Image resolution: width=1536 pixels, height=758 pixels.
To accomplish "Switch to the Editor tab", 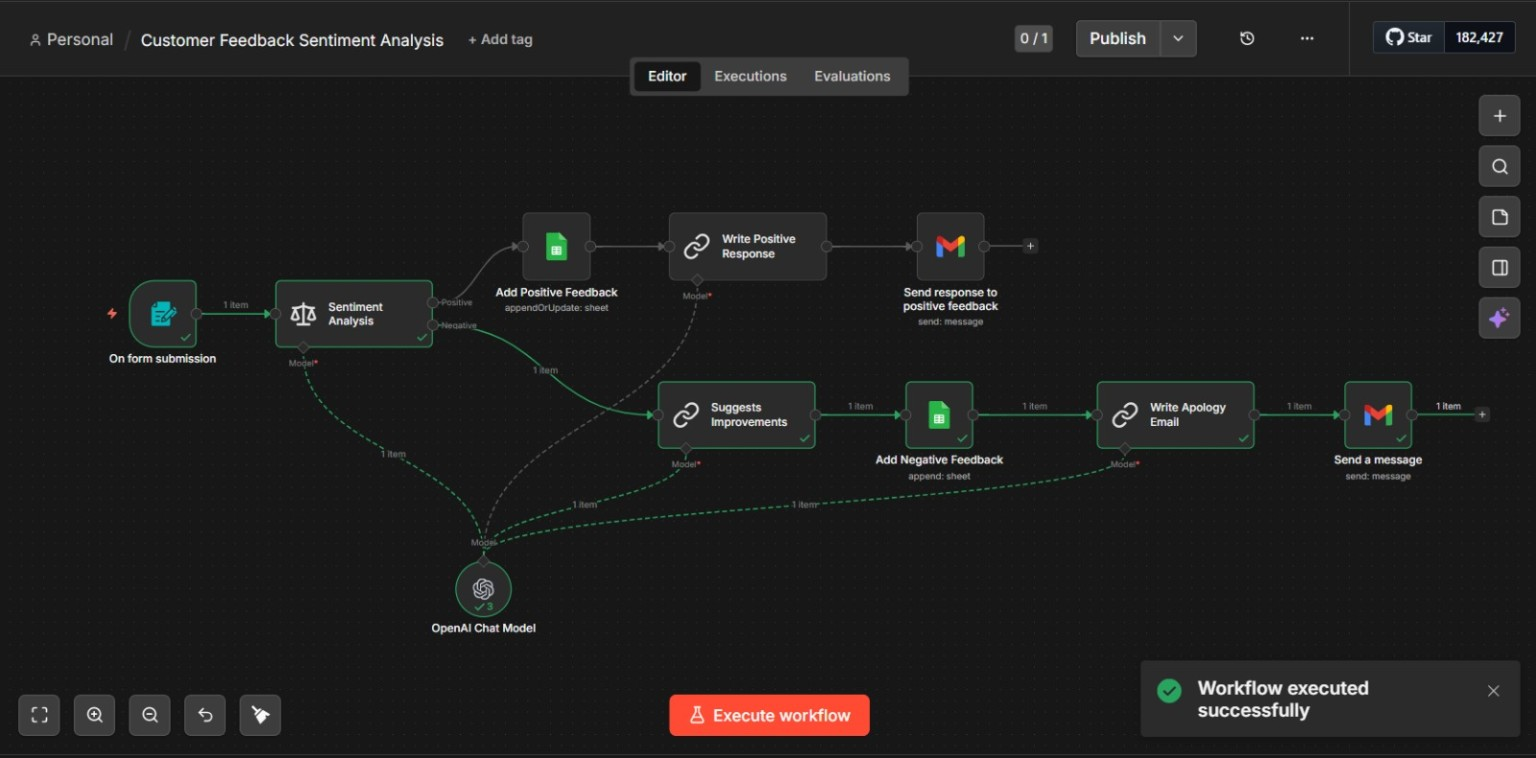I will coord(667,76).
